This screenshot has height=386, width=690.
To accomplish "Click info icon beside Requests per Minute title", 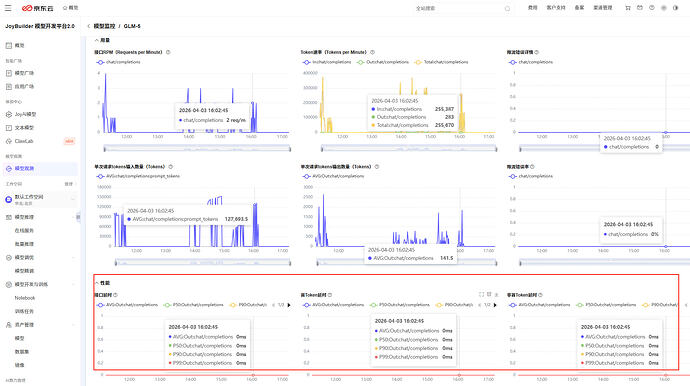I will point(168,52).
